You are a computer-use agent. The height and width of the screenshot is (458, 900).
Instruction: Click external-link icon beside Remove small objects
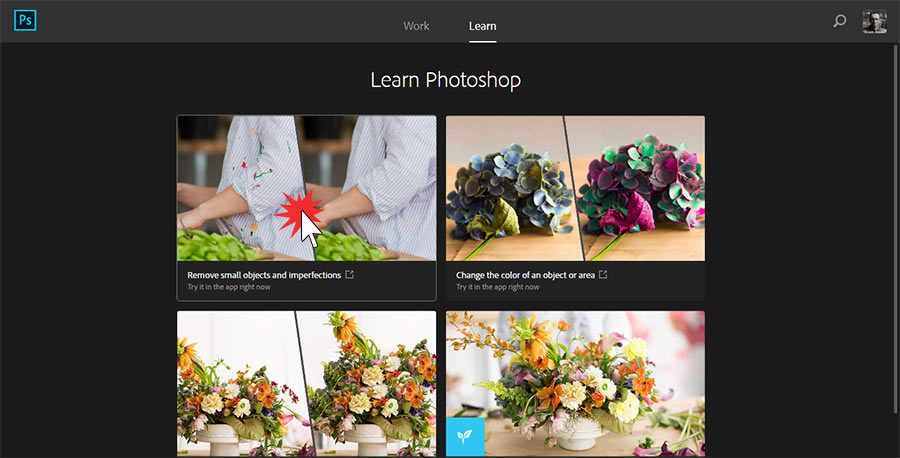click(x=349, y=274)
